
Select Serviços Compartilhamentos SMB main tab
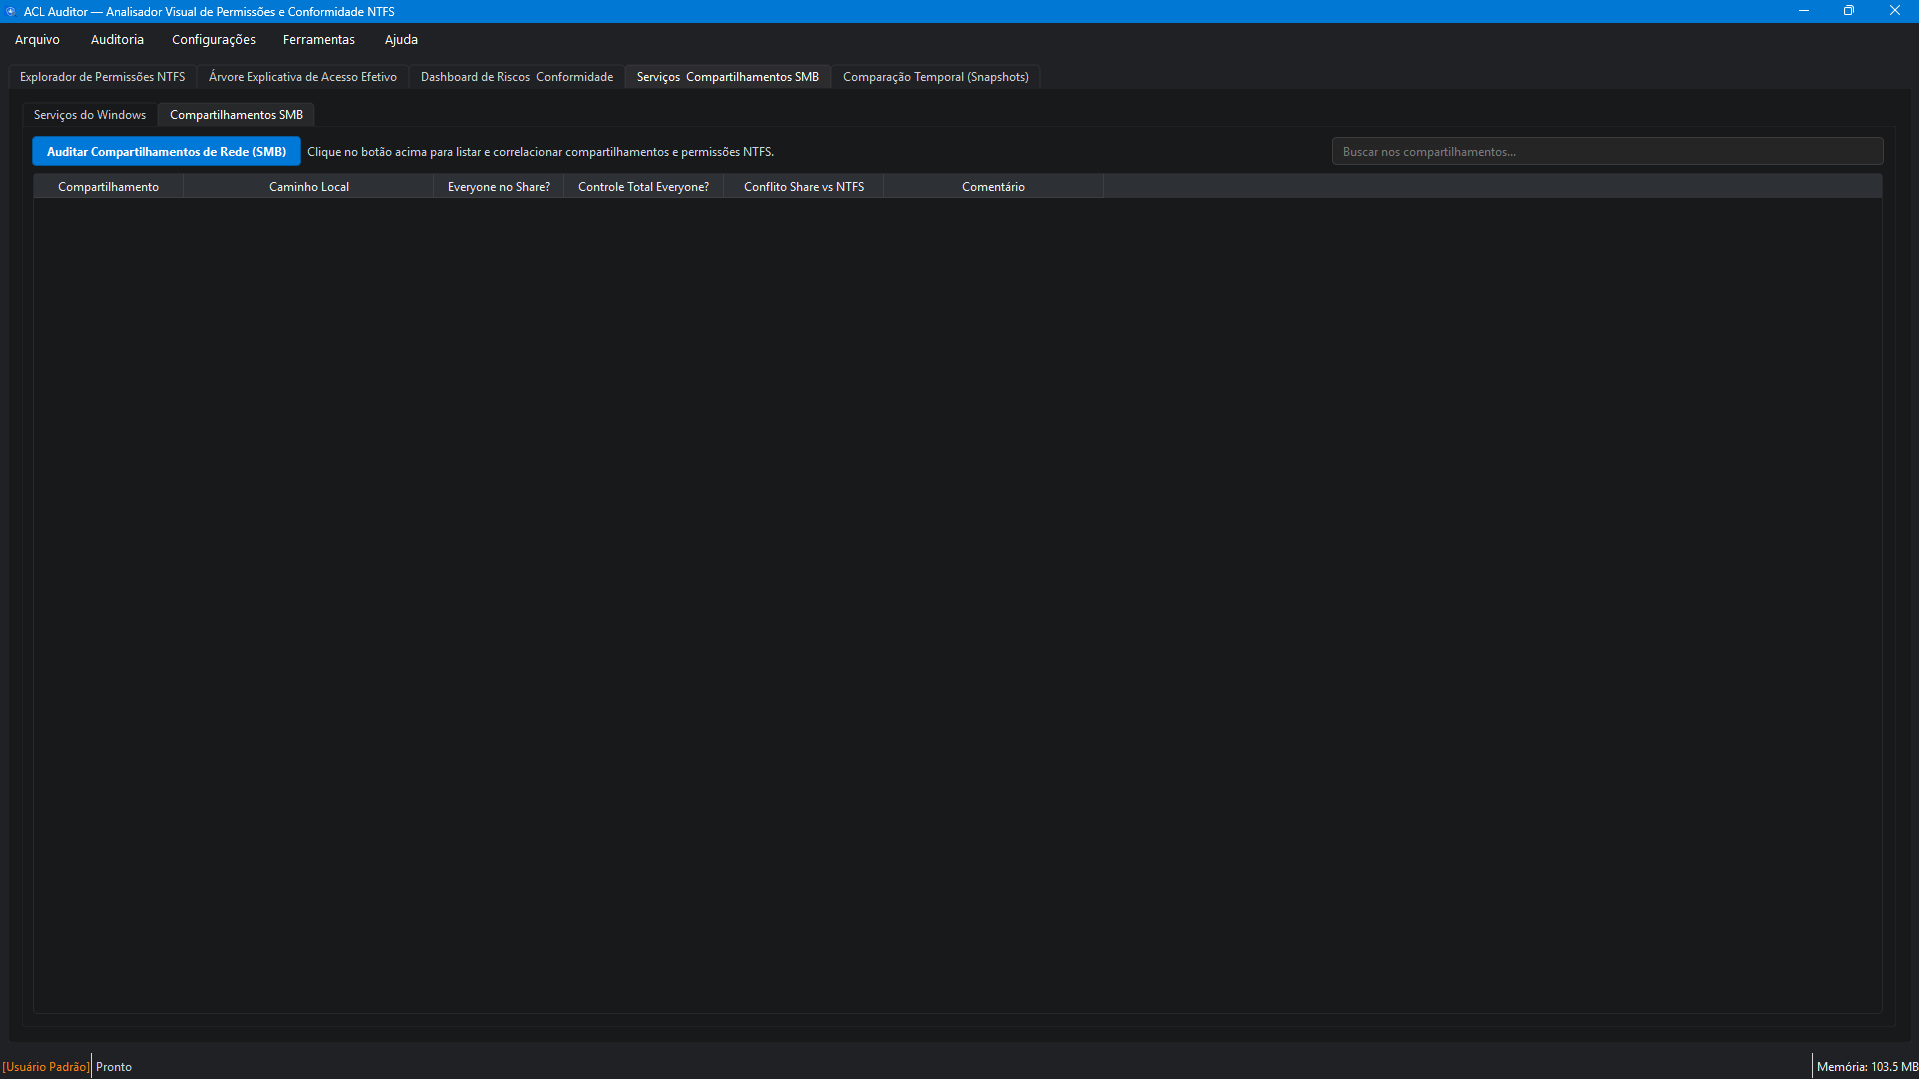(728, 77)
